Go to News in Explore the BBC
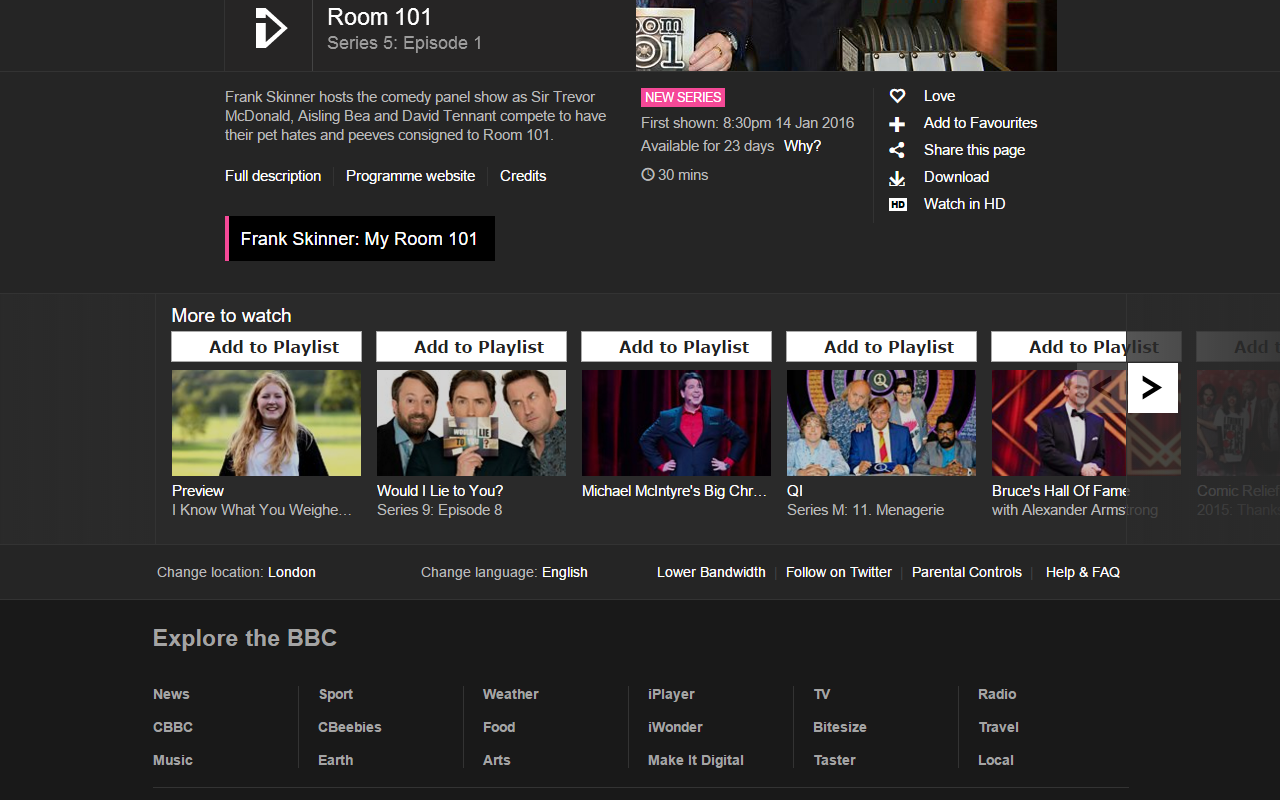 point(171,694)
